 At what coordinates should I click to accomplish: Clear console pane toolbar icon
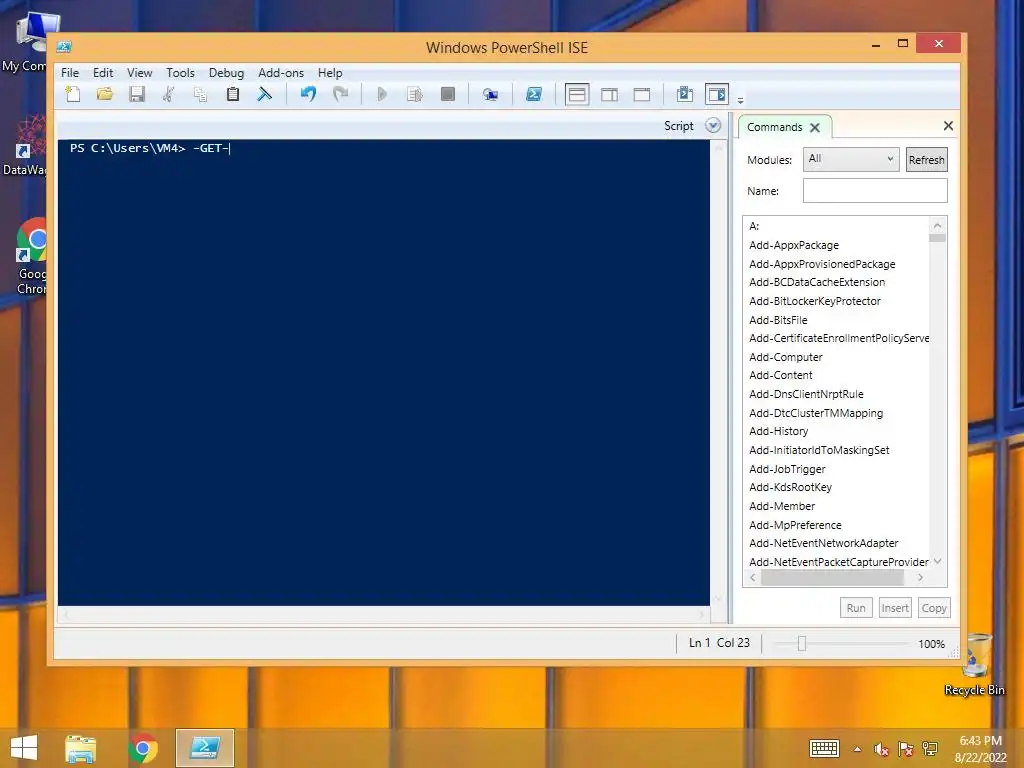(264, 94)
